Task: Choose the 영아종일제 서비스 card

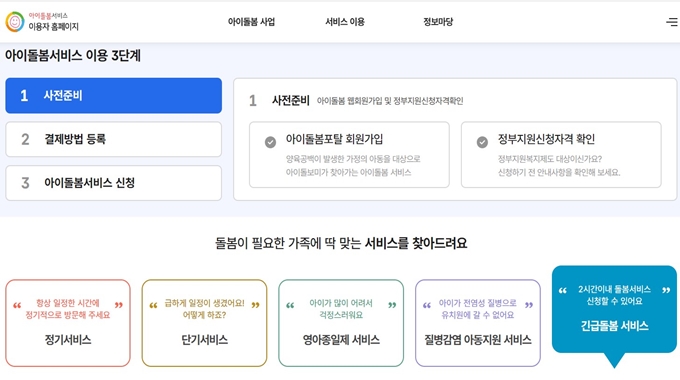Action: click(341, 323)
